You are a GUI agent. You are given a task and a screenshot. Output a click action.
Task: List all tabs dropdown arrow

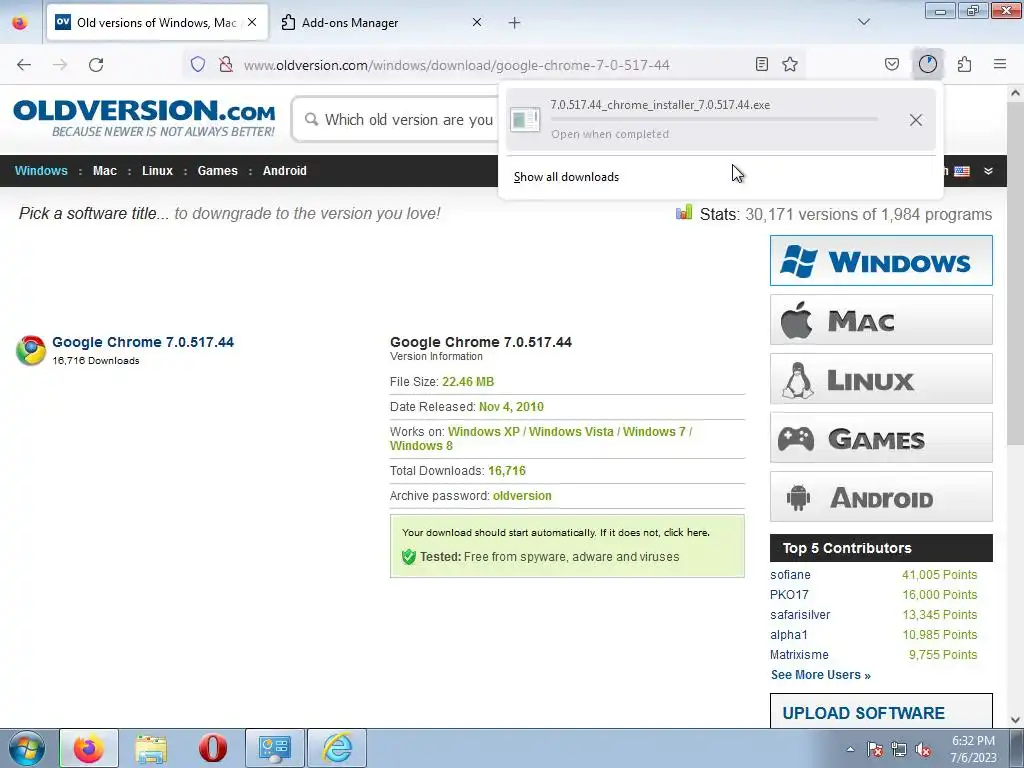pyautogui.click(x=863, y=22)
